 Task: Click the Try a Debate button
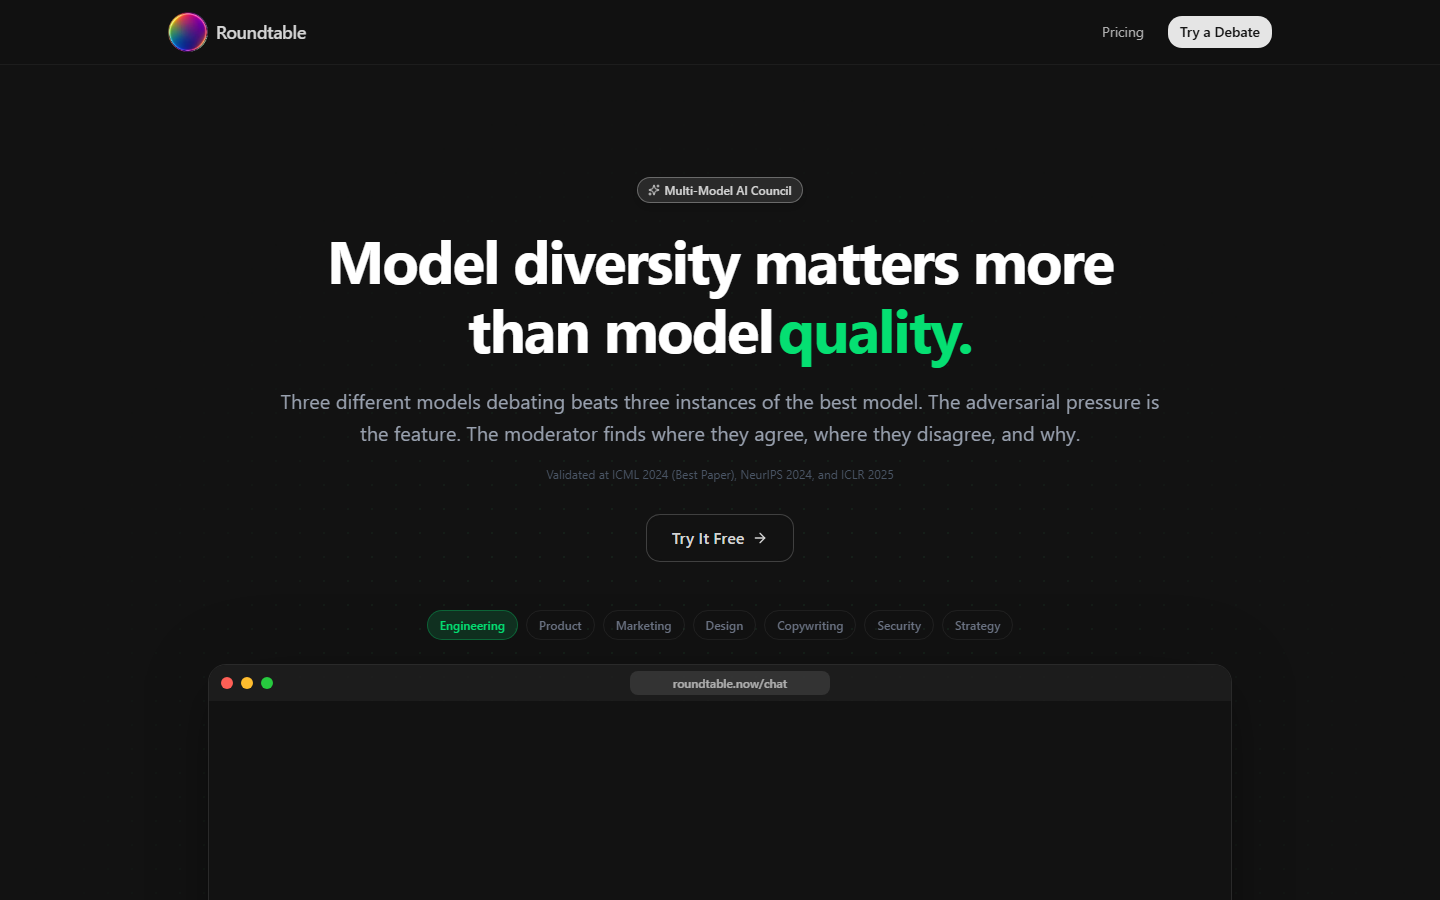[1220, 32]
